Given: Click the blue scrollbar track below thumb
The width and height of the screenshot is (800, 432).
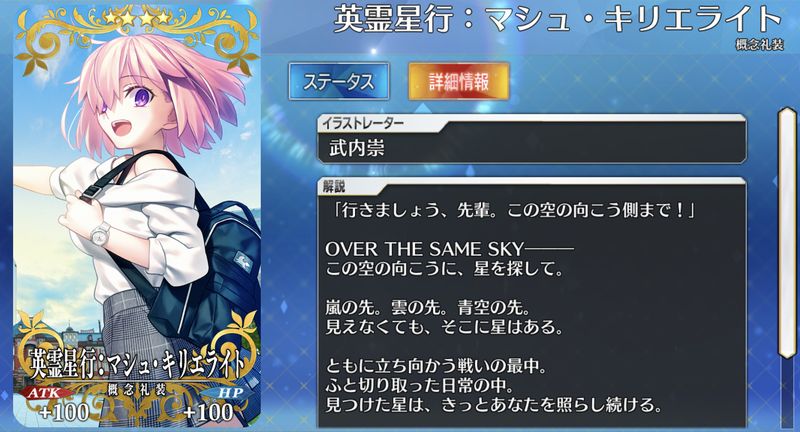Looking at the screenshot, I should tap(787, 393).
